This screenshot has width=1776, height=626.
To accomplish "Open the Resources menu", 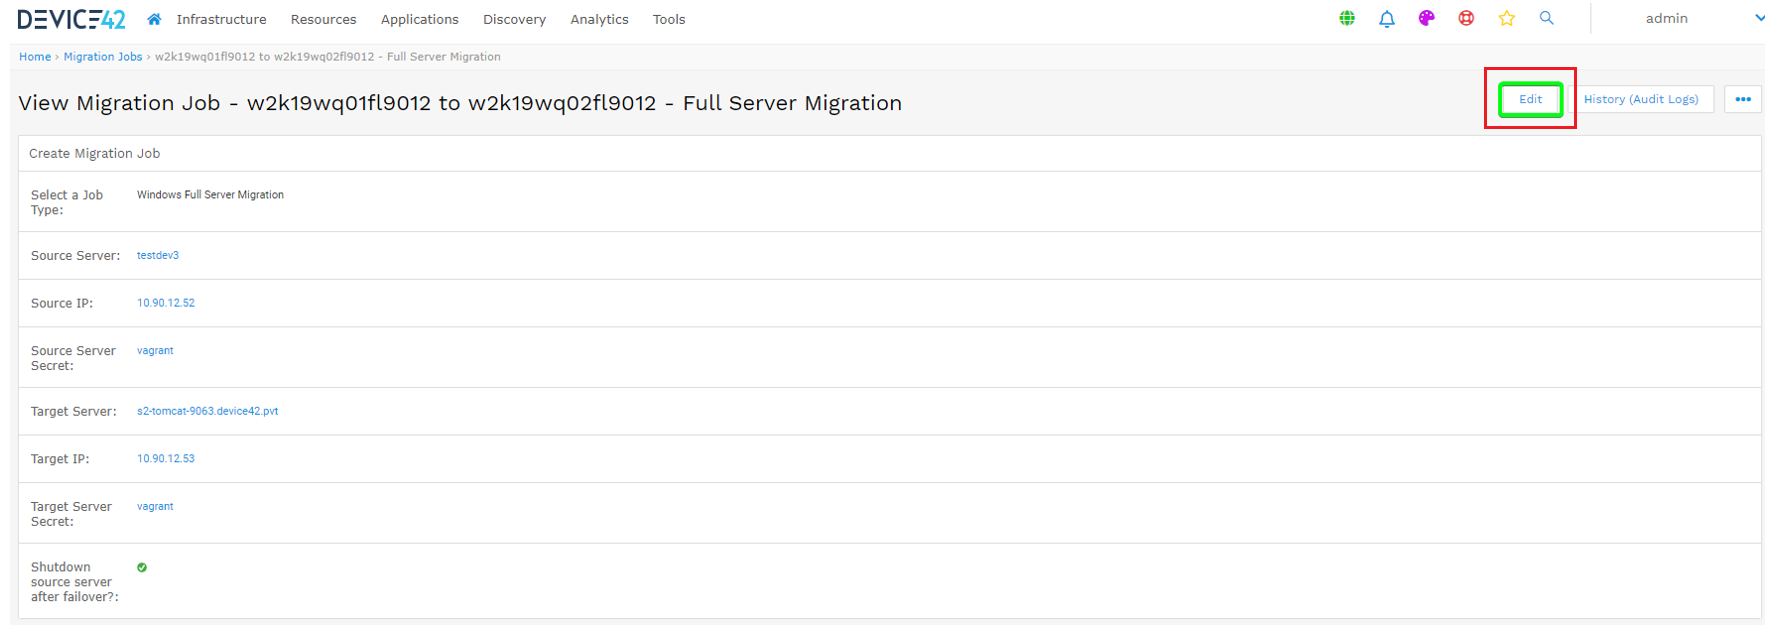I will point(323,19).
